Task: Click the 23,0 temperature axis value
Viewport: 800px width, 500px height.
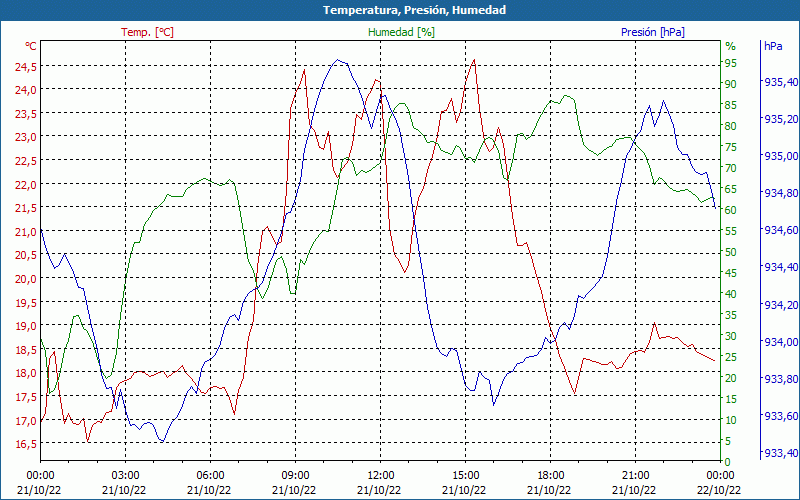Action: (26, 137)
